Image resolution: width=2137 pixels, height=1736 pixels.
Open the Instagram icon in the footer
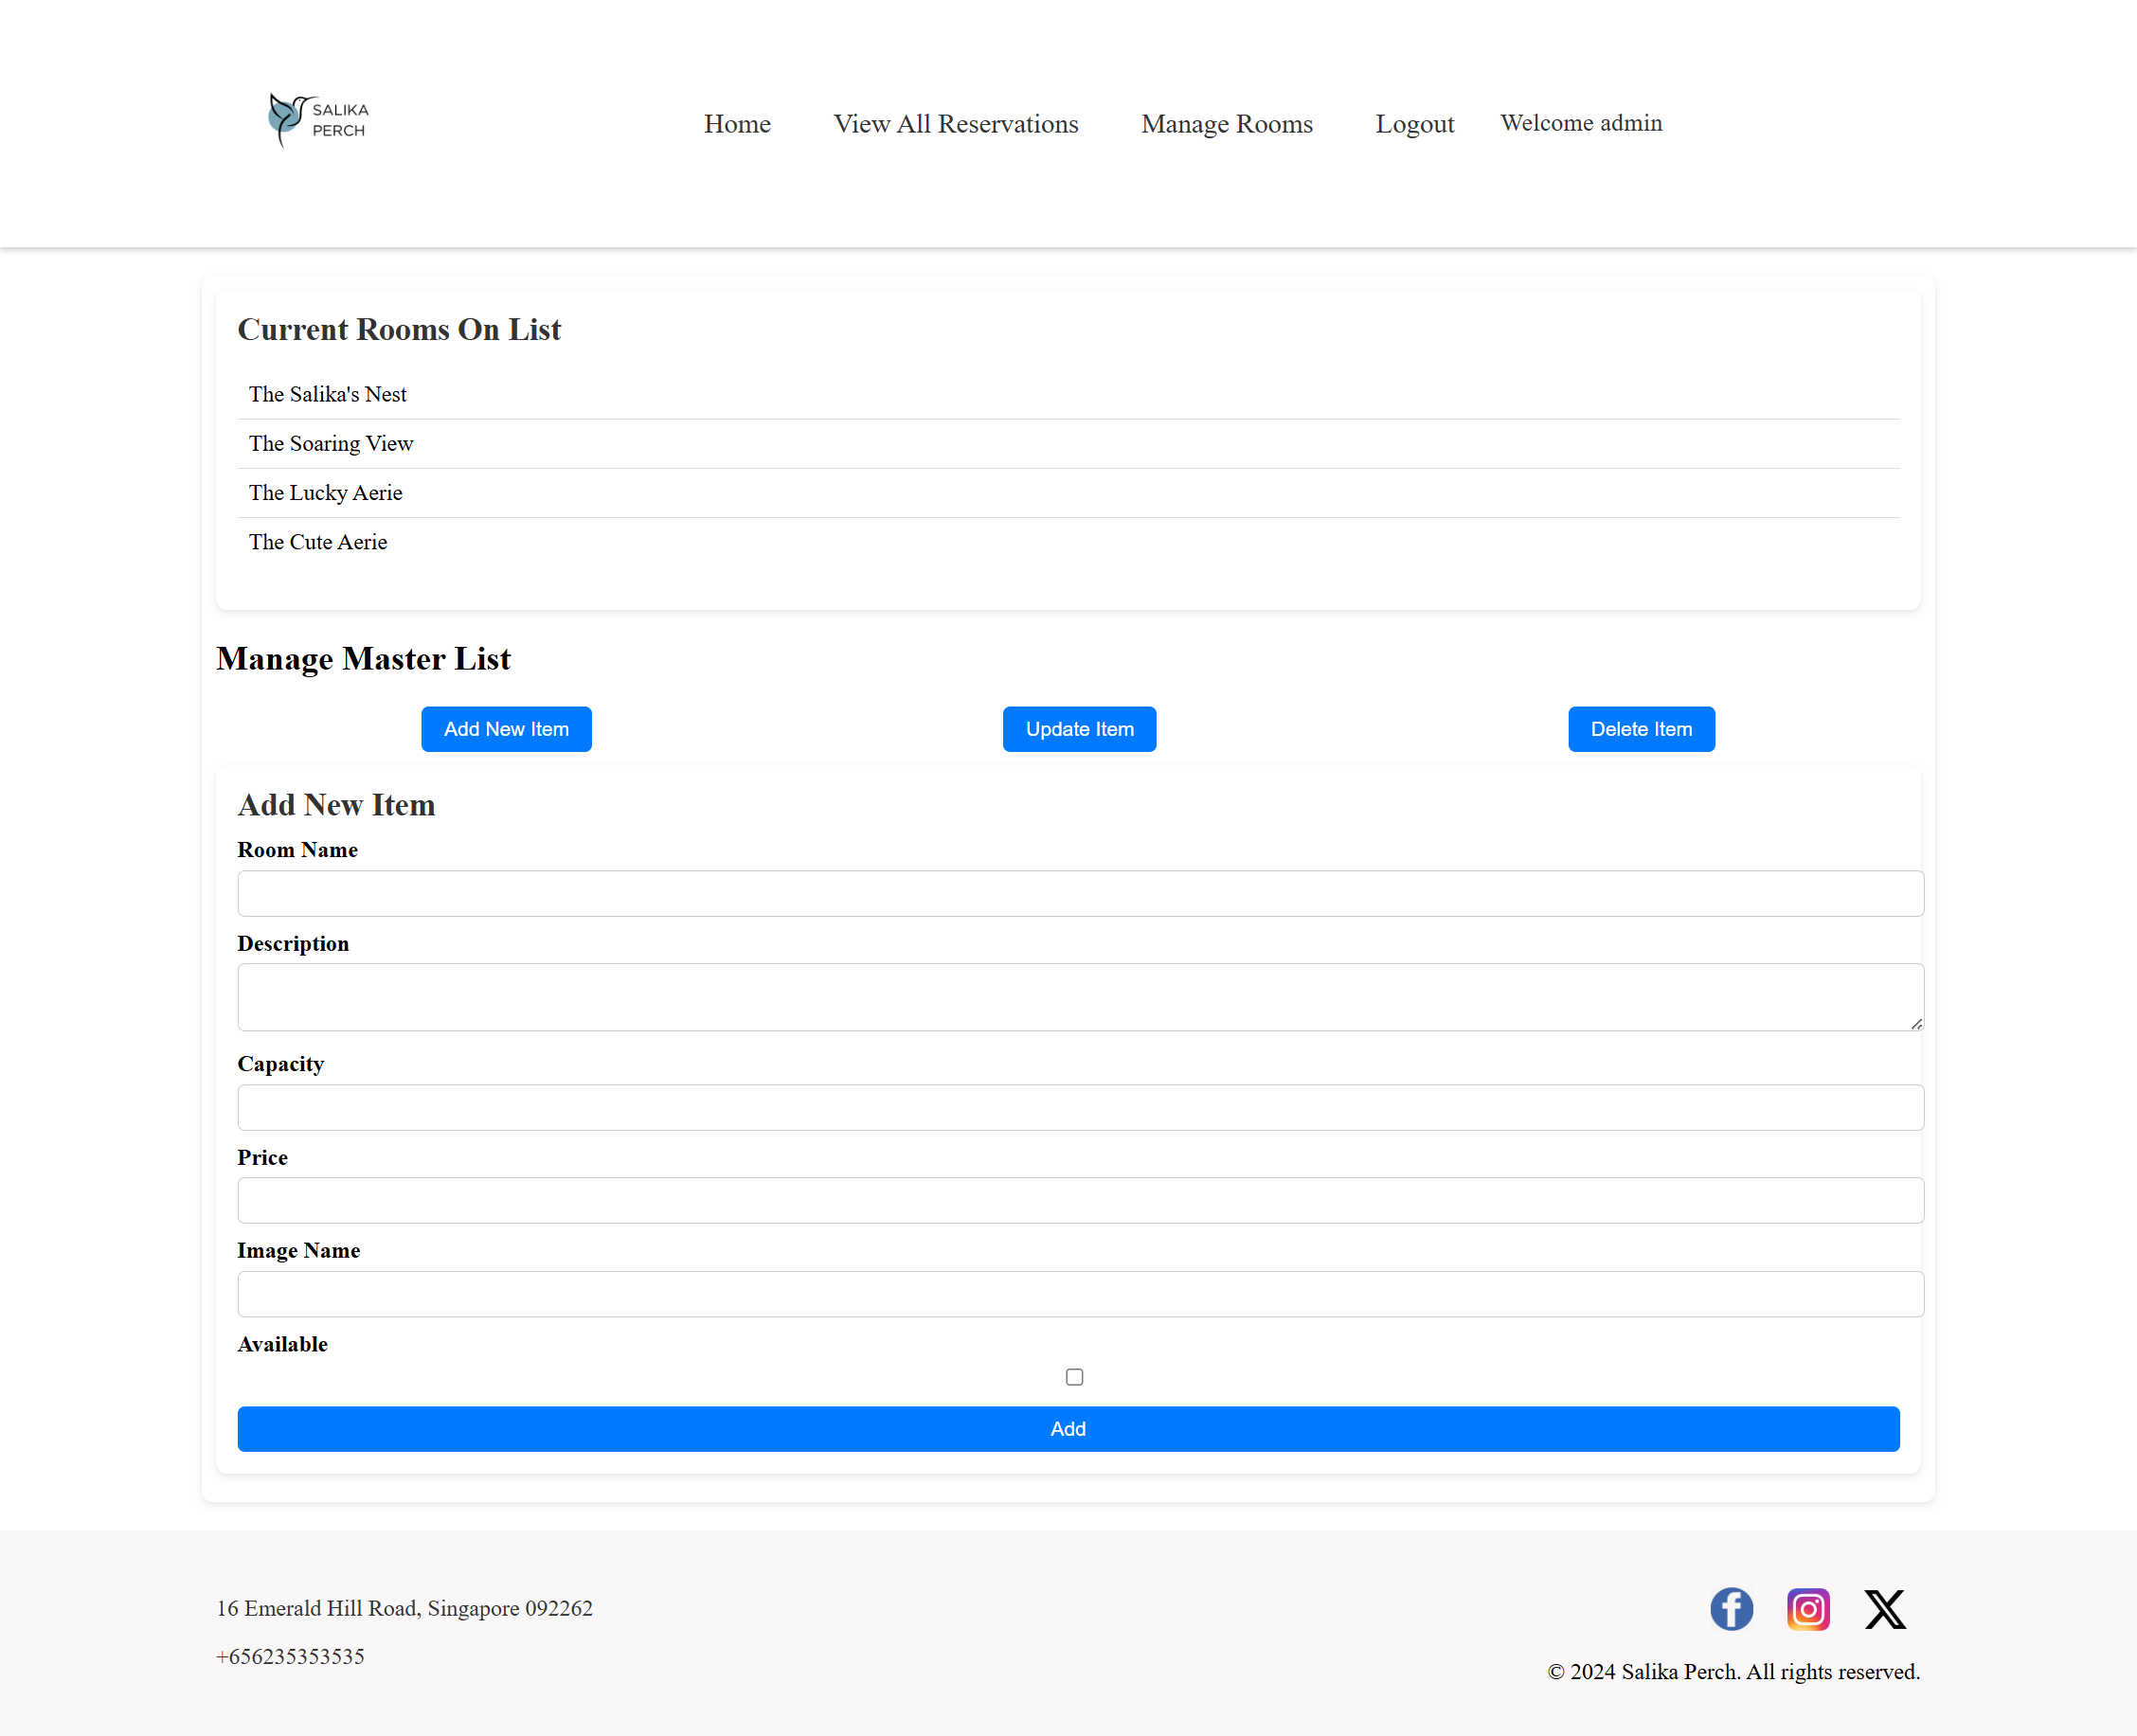[x=1808, y=1609]
